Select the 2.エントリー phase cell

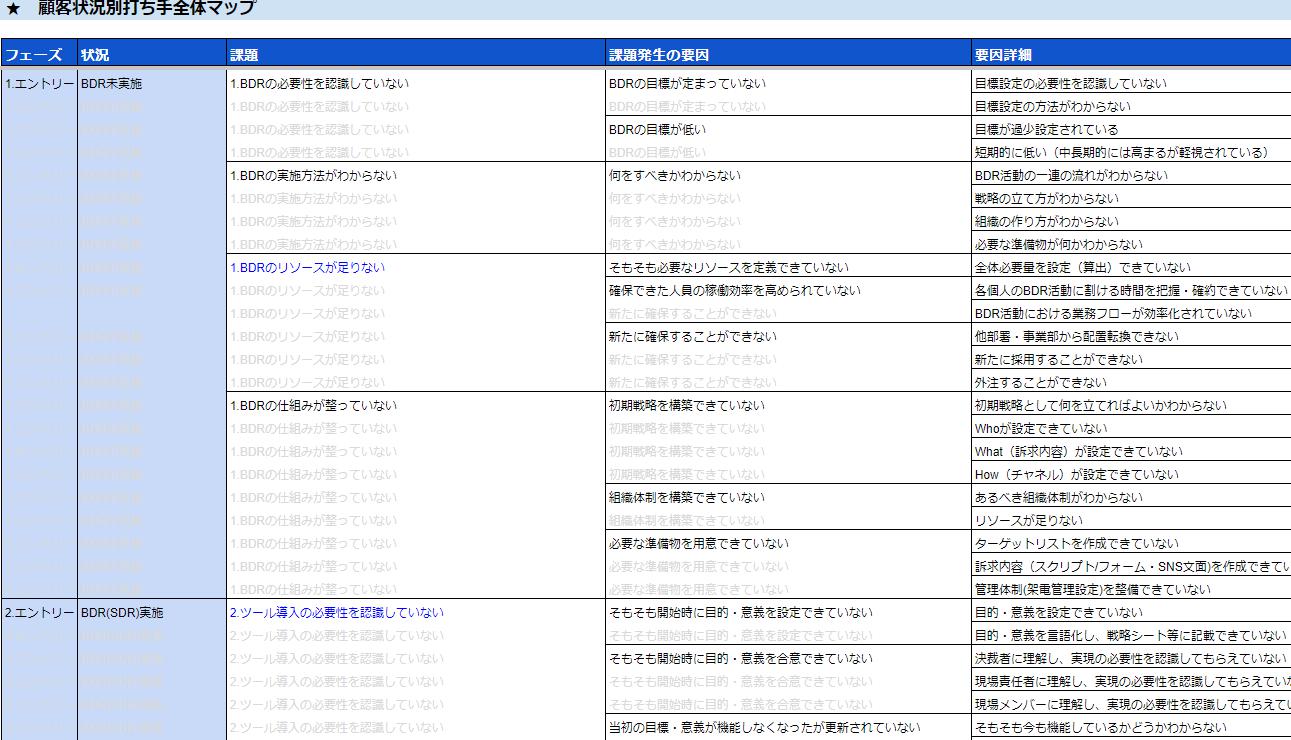(x=39, y=613)
